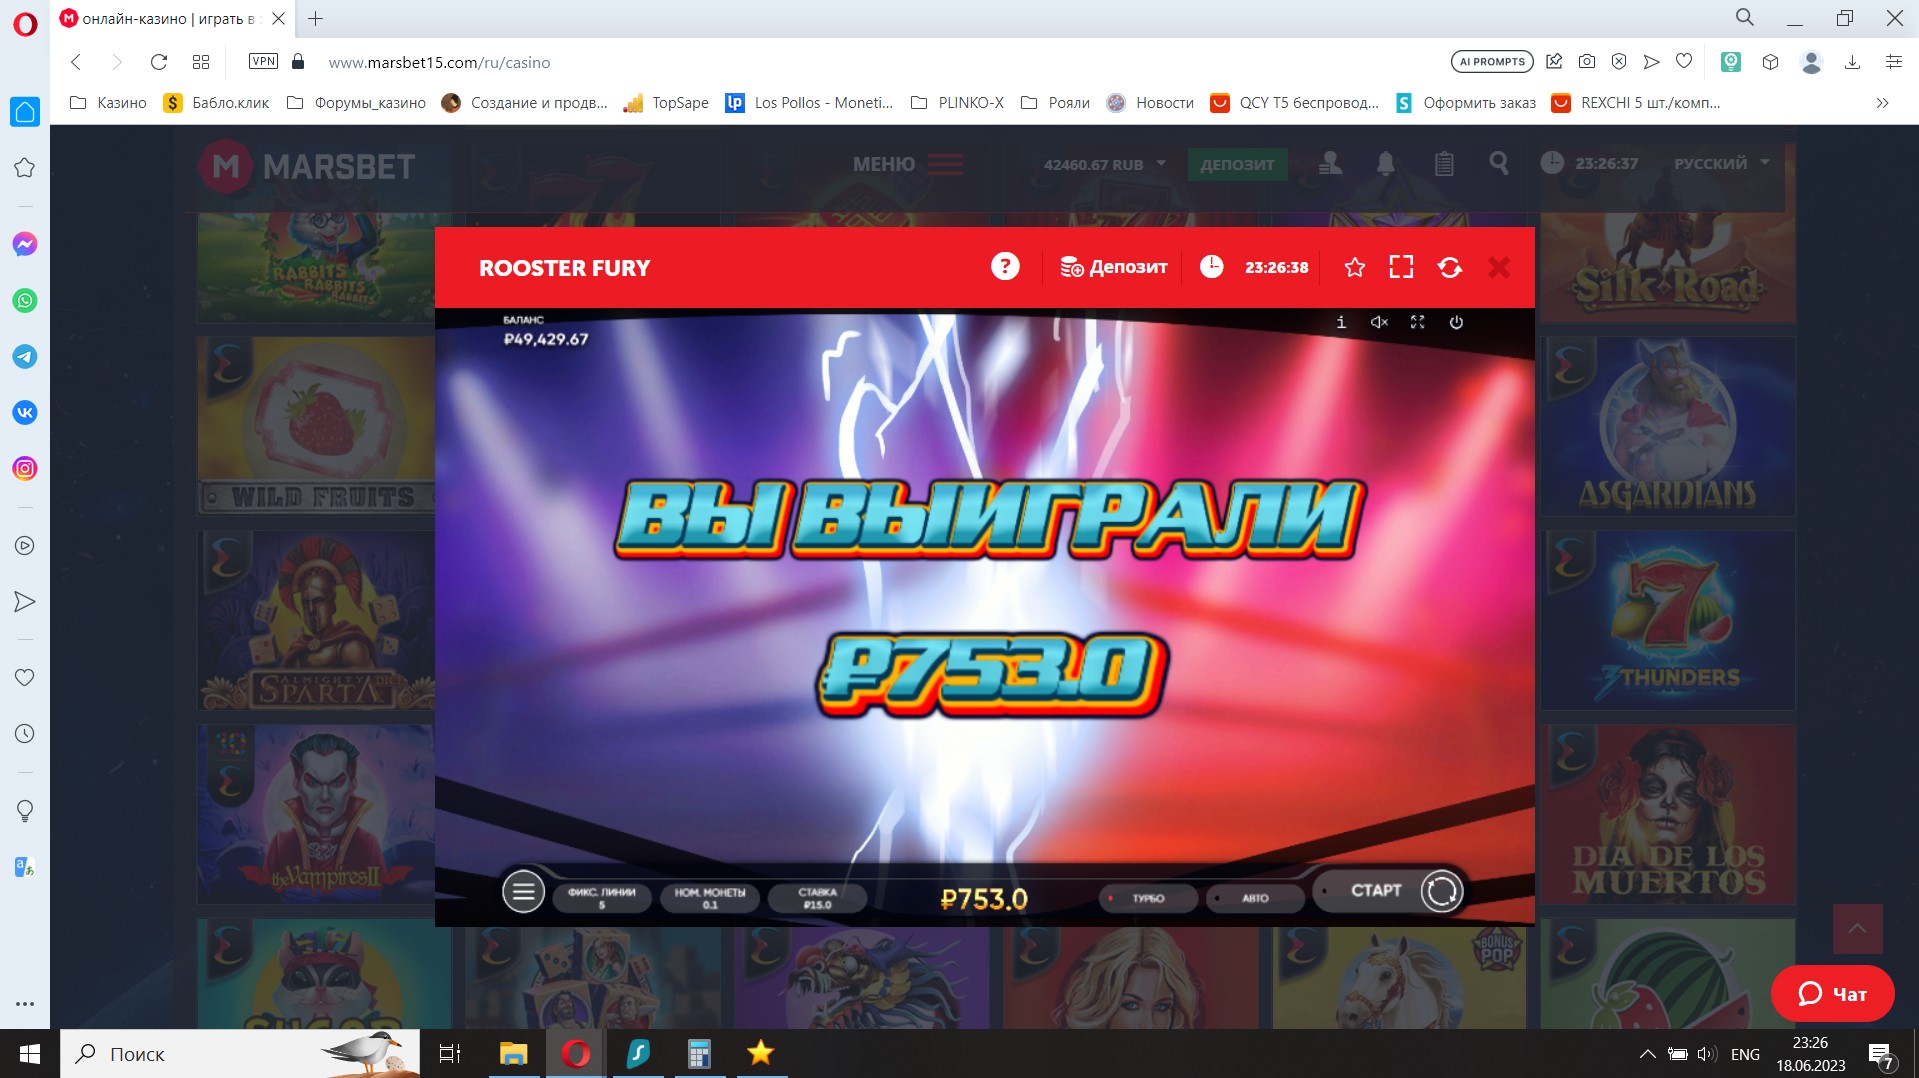Open the Telegram sidebar icon
This screenshot has width=1919, height=1078.
coord(25,357)
